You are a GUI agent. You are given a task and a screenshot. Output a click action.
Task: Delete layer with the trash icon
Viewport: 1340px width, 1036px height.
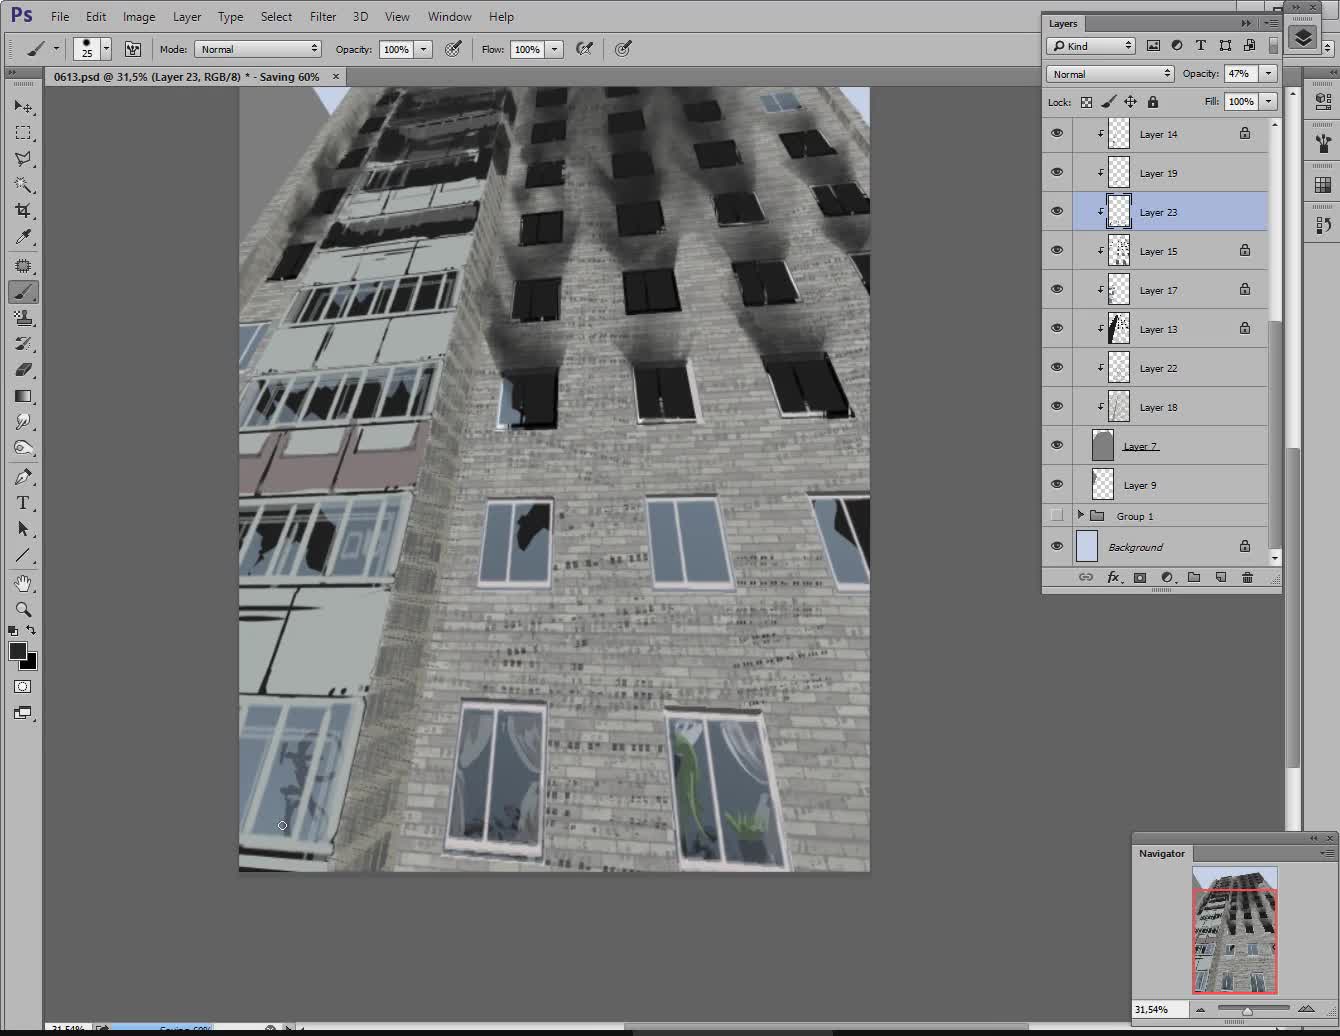coord(1247,577)
